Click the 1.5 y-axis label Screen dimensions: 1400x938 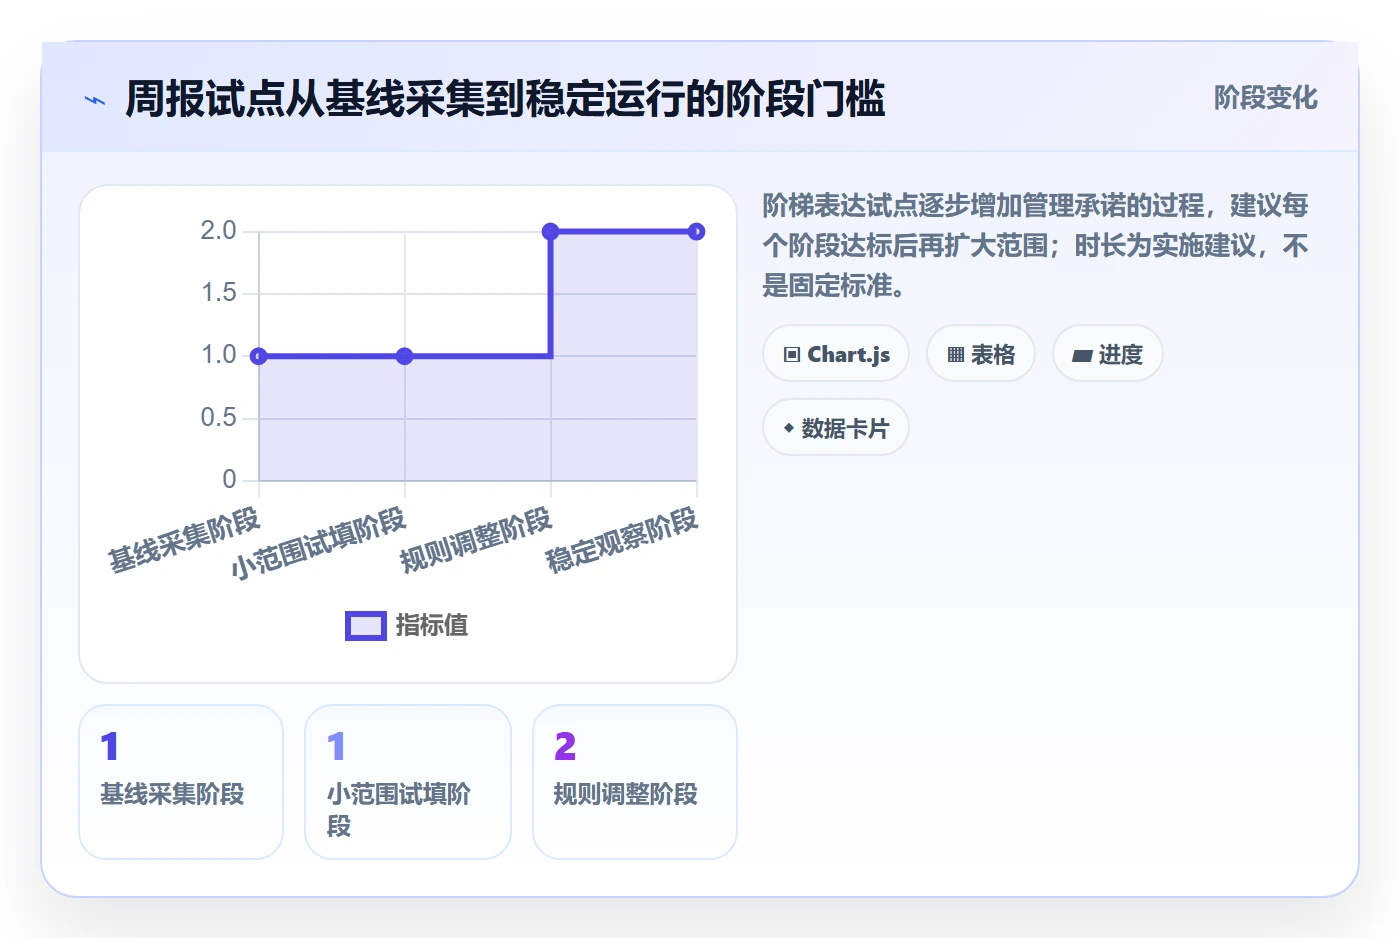tap(219, 293)
